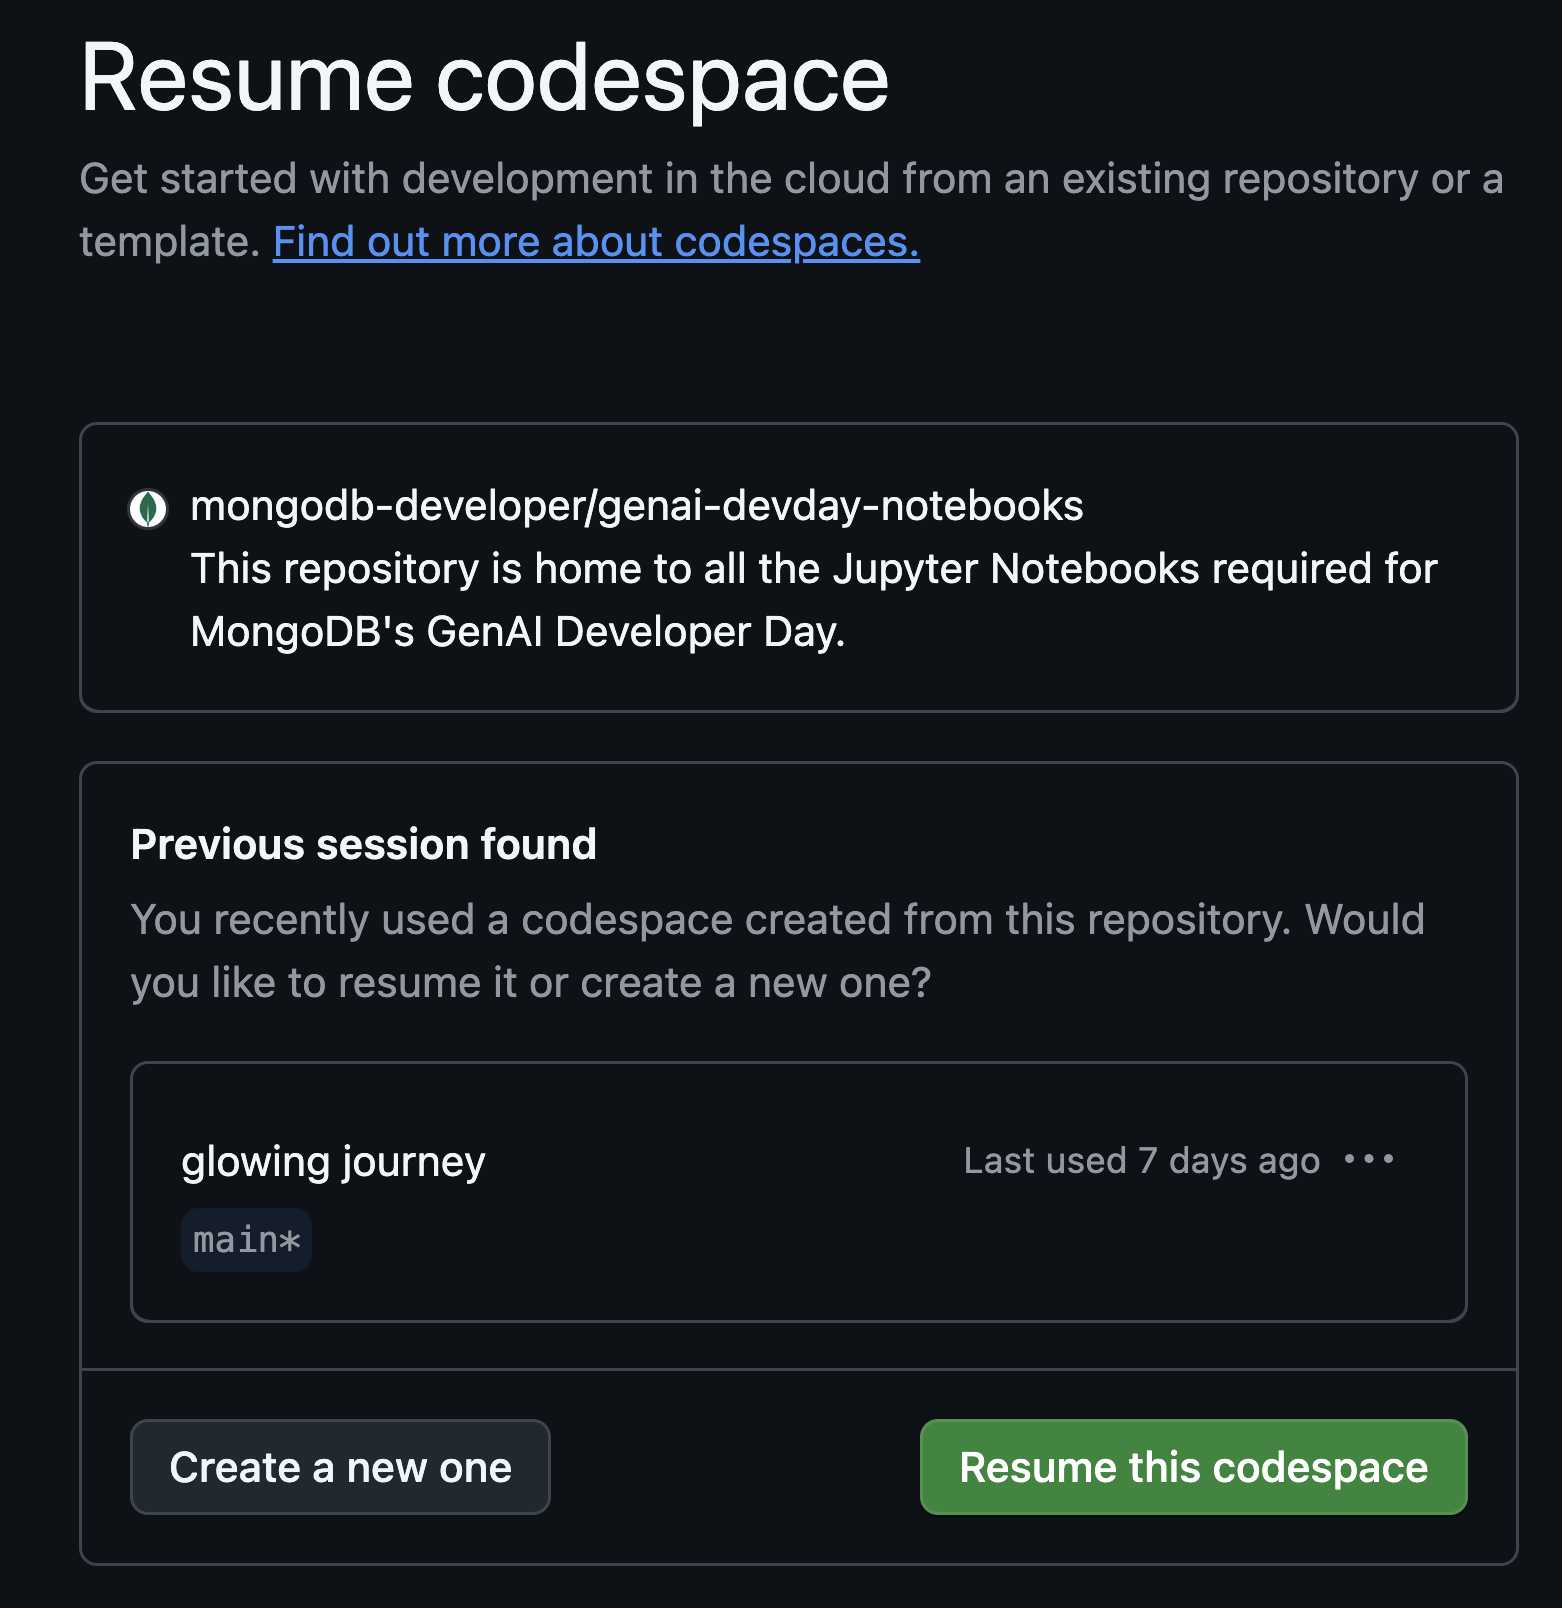Click the 'Resume codespace' page title

coord(484,79)
